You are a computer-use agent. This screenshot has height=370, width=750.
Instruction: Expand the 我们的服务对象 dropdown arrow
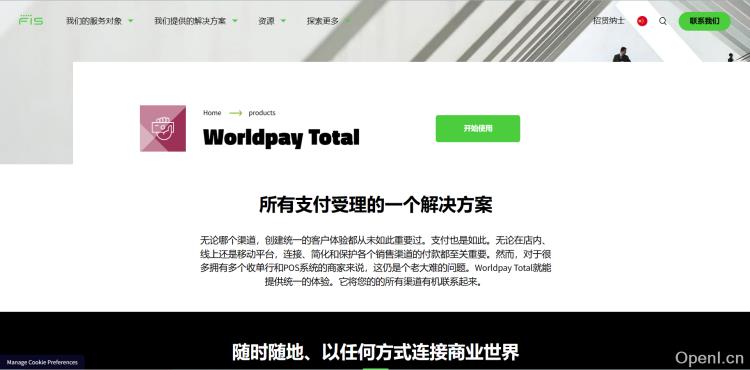(131, 21)
